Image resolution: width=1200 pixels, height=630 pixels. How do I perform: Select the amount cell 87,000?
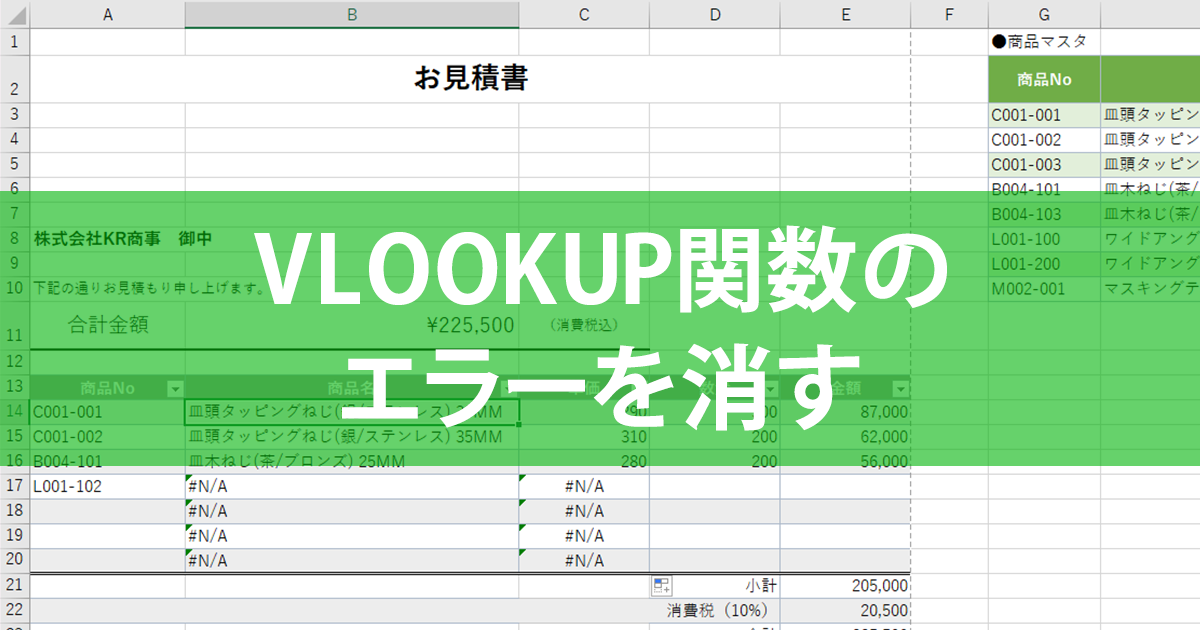pyautogui.click(x=845, y=411)
